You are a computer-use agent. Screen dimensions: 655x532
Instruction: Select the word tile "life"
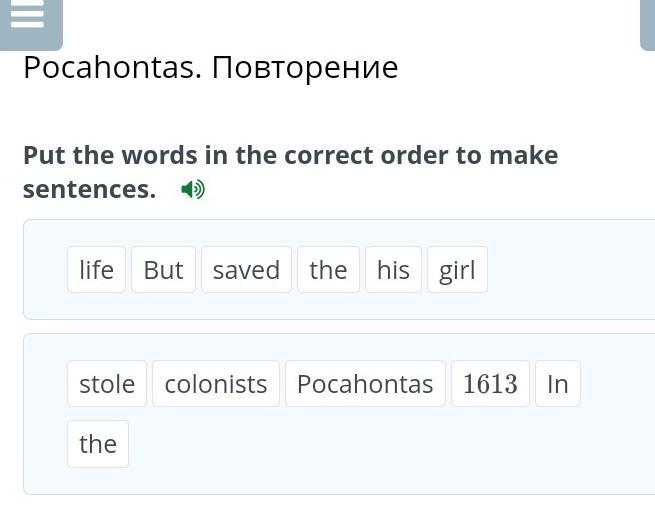pos(96,269)
